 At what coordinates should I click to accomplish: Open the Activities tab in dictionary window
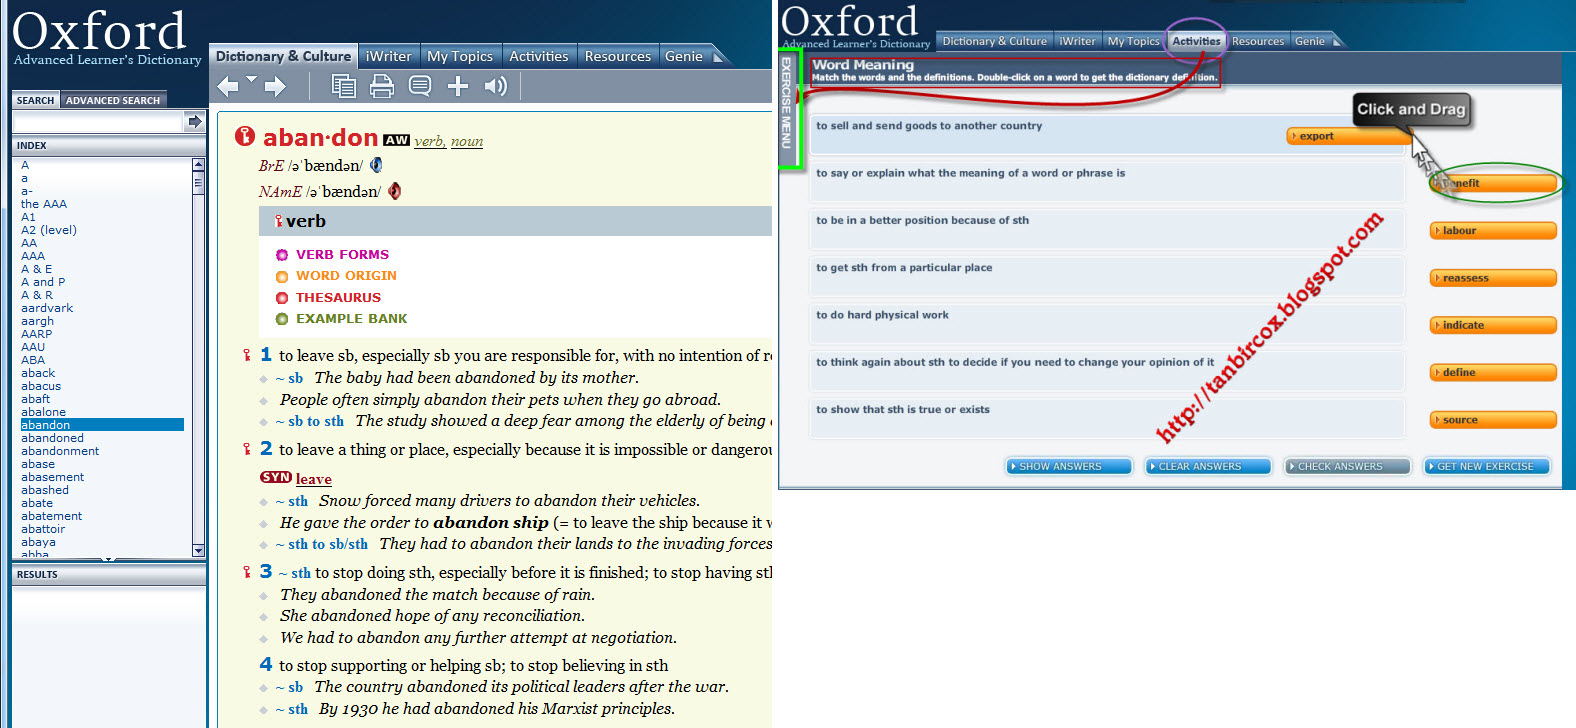coord(538,56)
